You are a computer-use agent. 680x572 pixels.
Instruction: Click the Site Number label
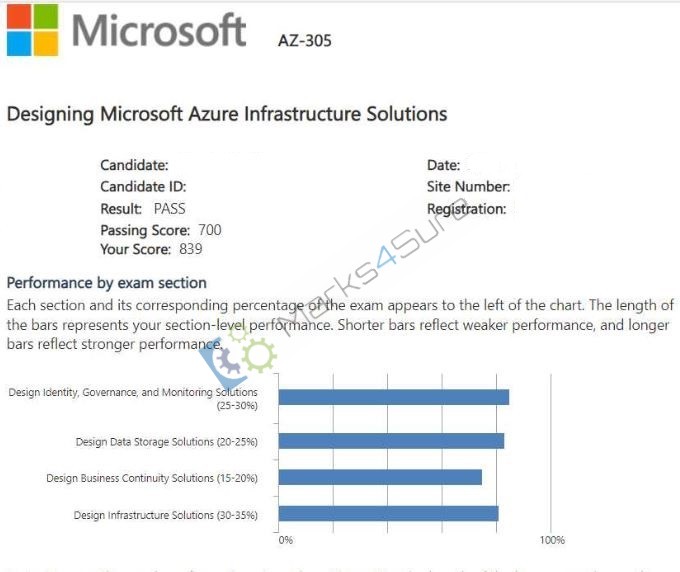coord(468,187)
